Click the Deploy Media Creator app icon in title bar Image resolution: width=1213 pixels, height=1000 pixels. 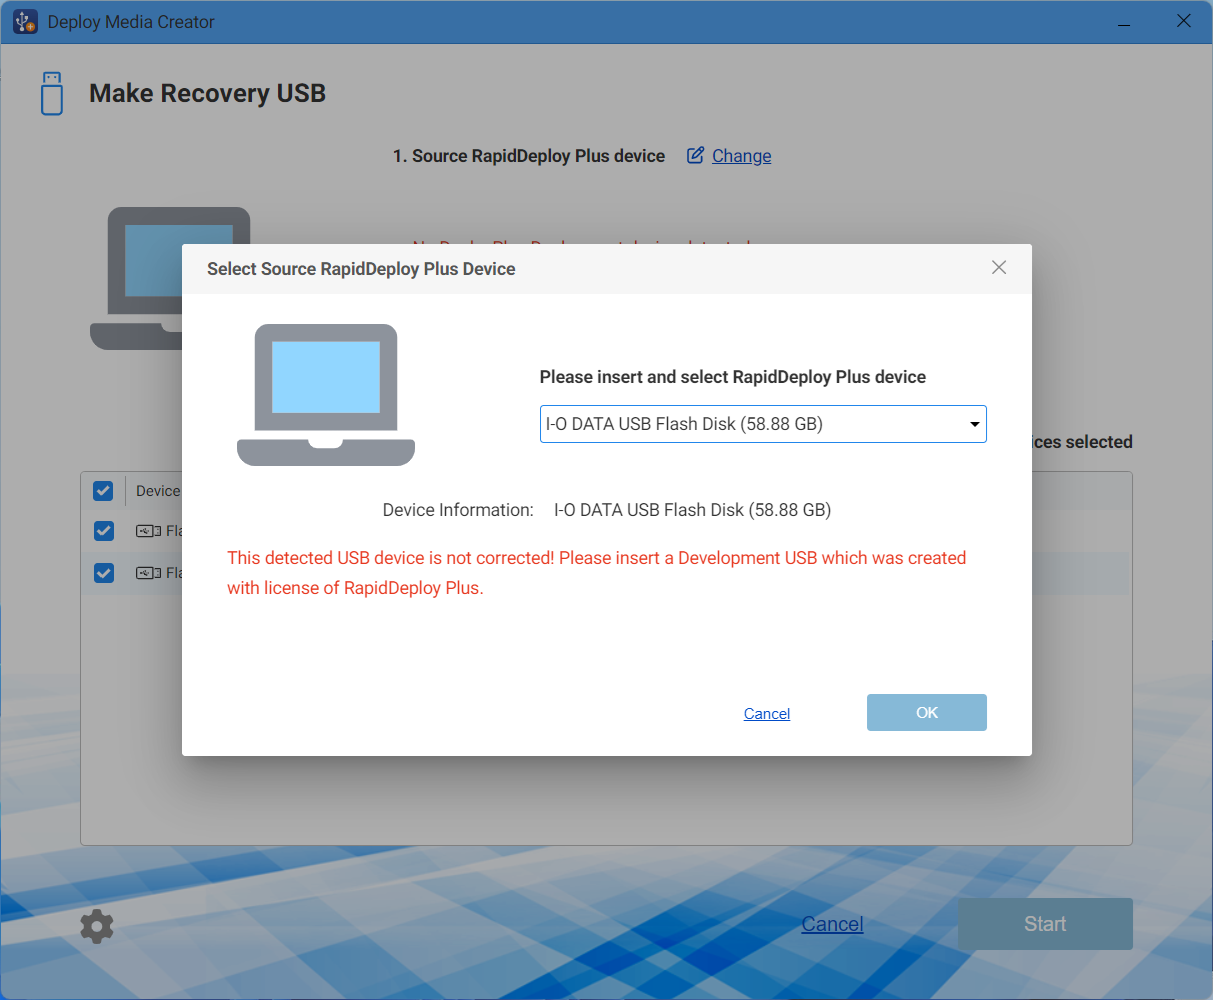click(x=25, y=21)
